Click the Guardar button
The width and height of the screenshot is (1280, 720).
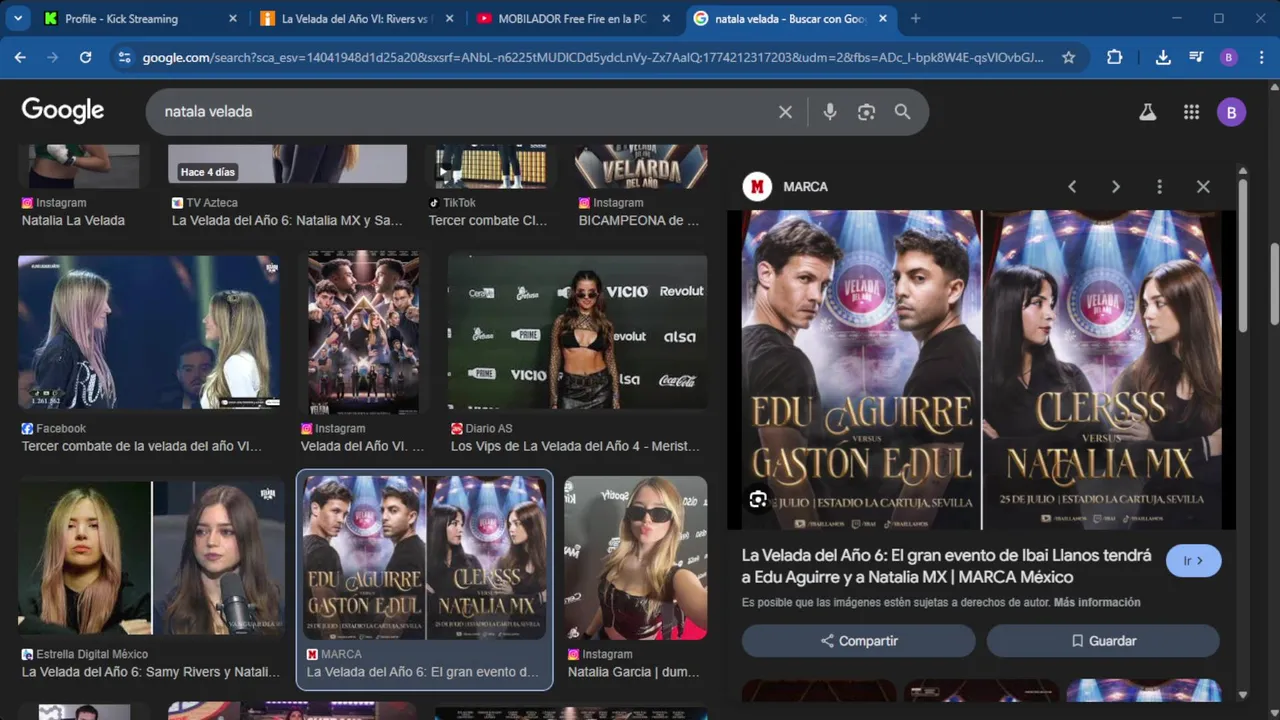(1103, 641)
